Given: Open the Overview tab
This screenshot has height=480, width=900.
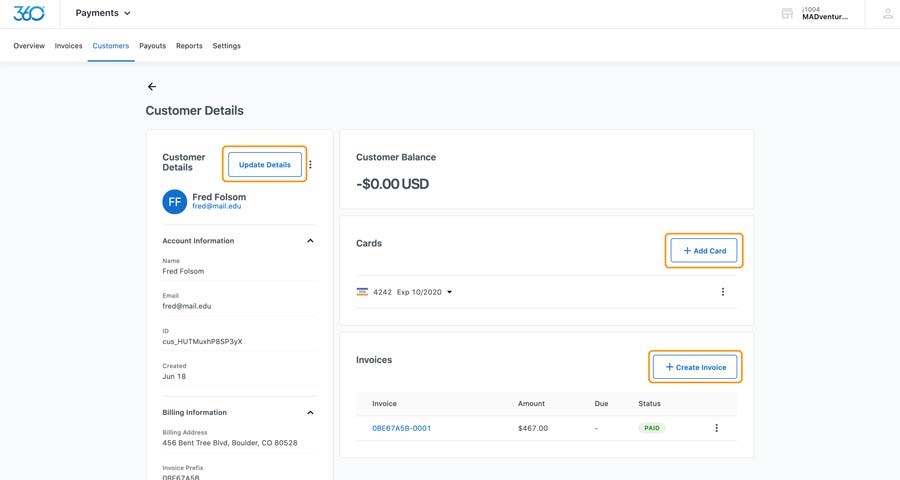Looking at the screenshot, I should coord(29,46).
